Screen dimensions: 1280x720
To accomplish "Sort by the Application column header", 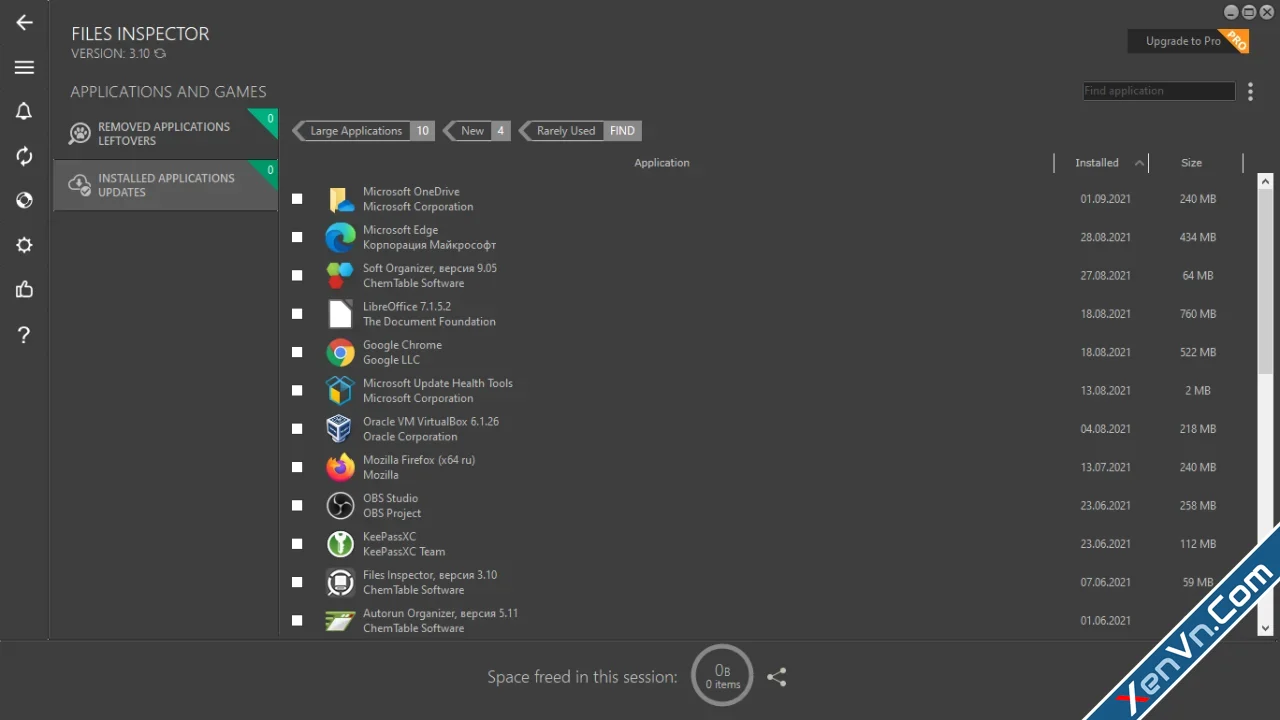I will 662,163.
